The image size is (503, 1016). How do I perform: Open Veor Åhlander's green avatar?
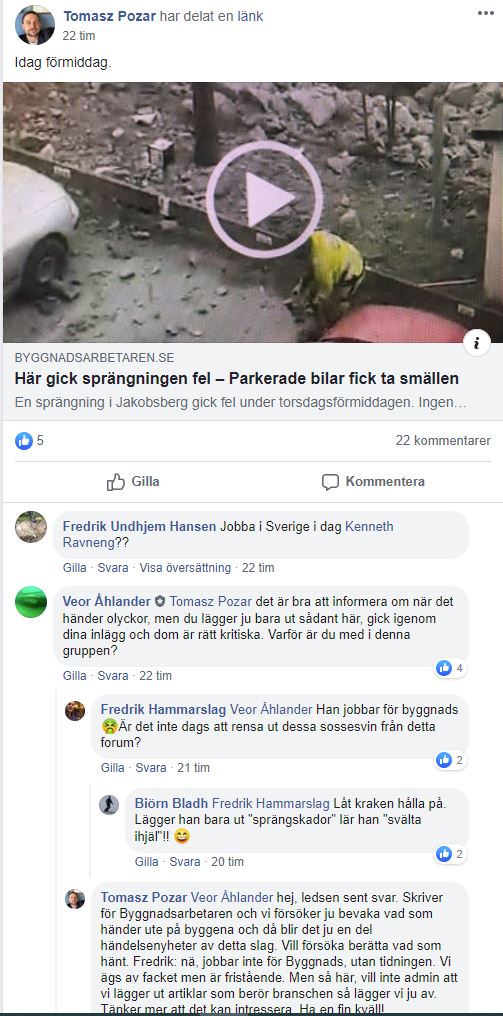click(x=31, y=602)
